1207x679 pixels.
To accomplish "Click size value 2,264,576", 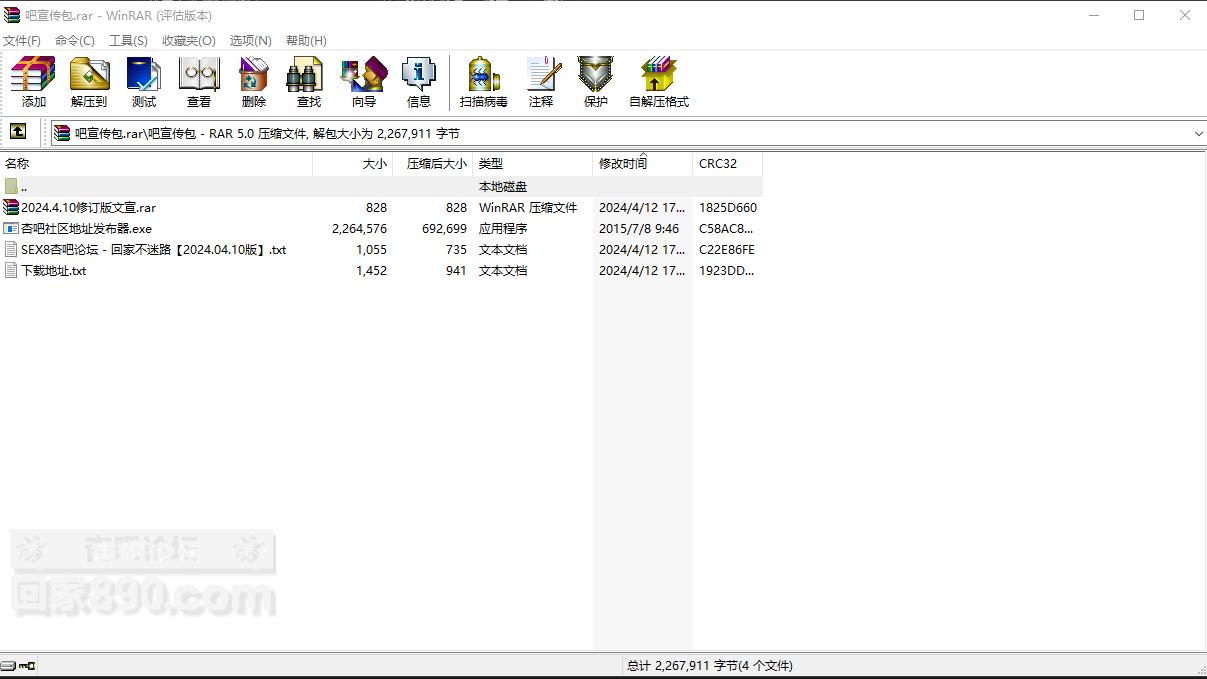I will [359, 228].
